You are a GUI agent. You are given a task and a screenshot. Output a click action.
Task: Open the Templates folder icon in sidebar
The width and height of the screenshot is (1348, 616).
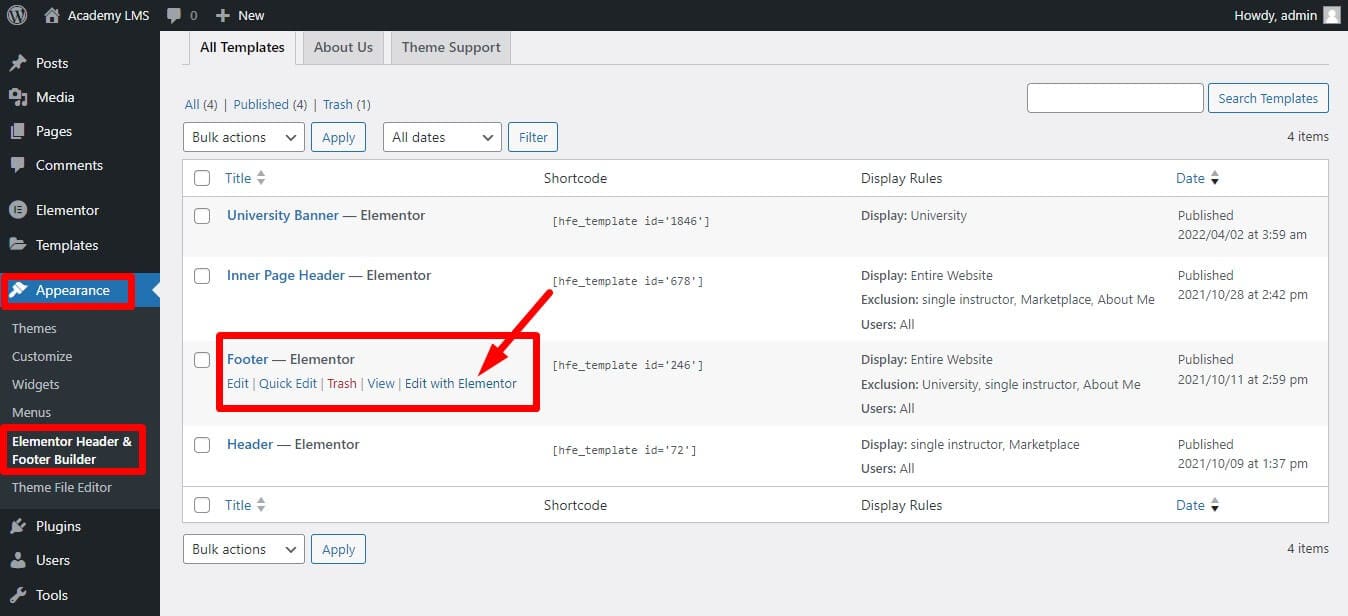click(18, 245)
